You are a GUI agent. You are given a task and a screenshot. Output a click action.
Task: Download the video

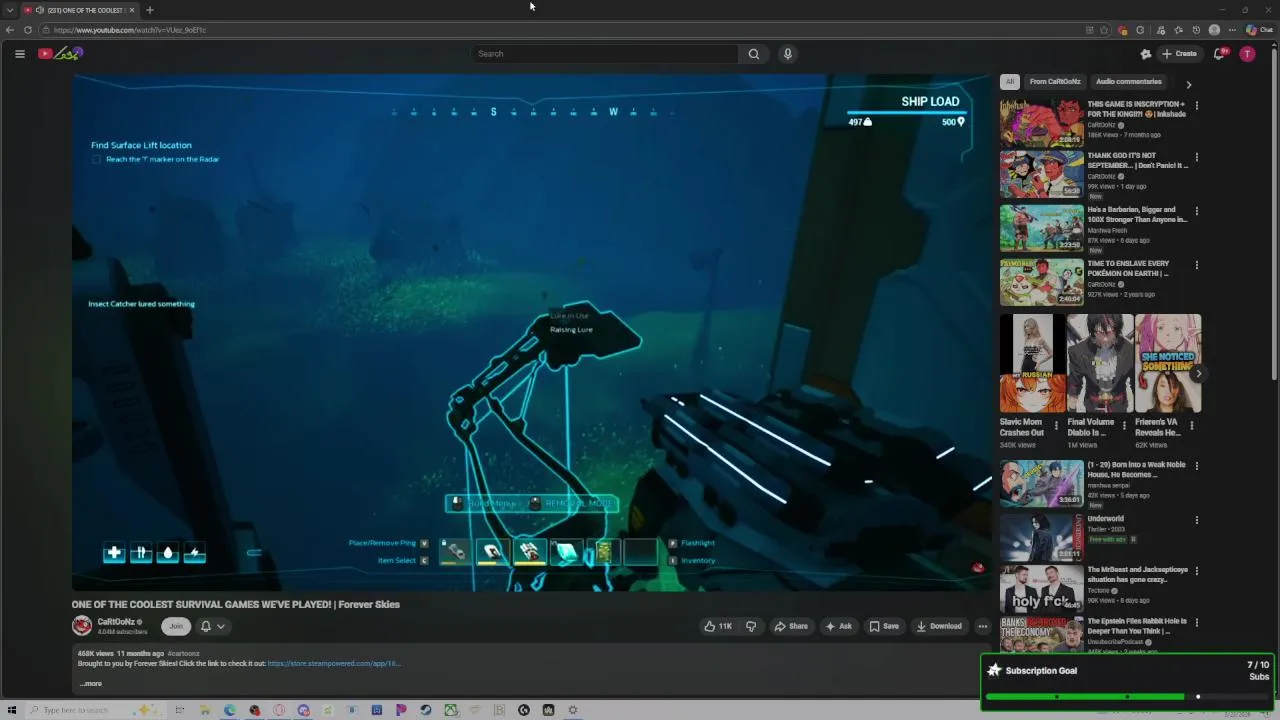click(x=939, y=626)
